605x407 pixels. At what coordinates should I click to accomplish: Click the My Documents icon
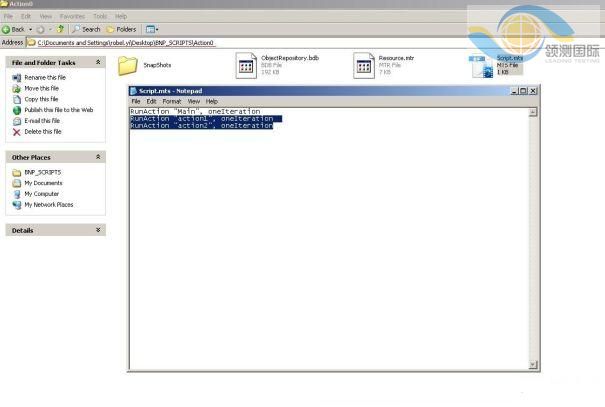pyautogui.click(x=17, y=183)
